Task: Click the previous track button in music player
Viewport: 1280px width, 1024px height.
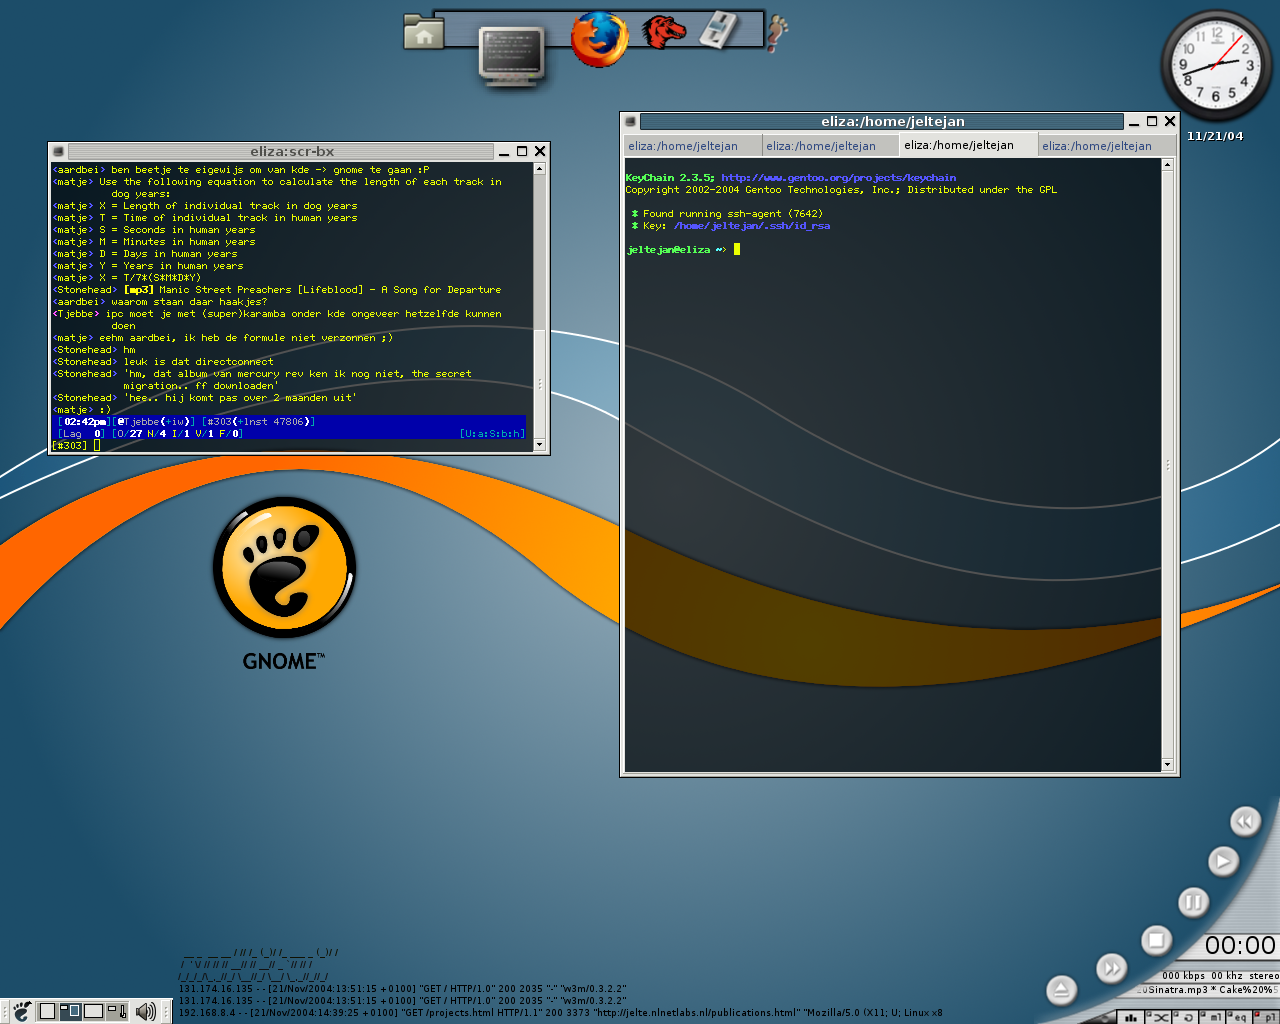Action: click(x=1245, y=822)
